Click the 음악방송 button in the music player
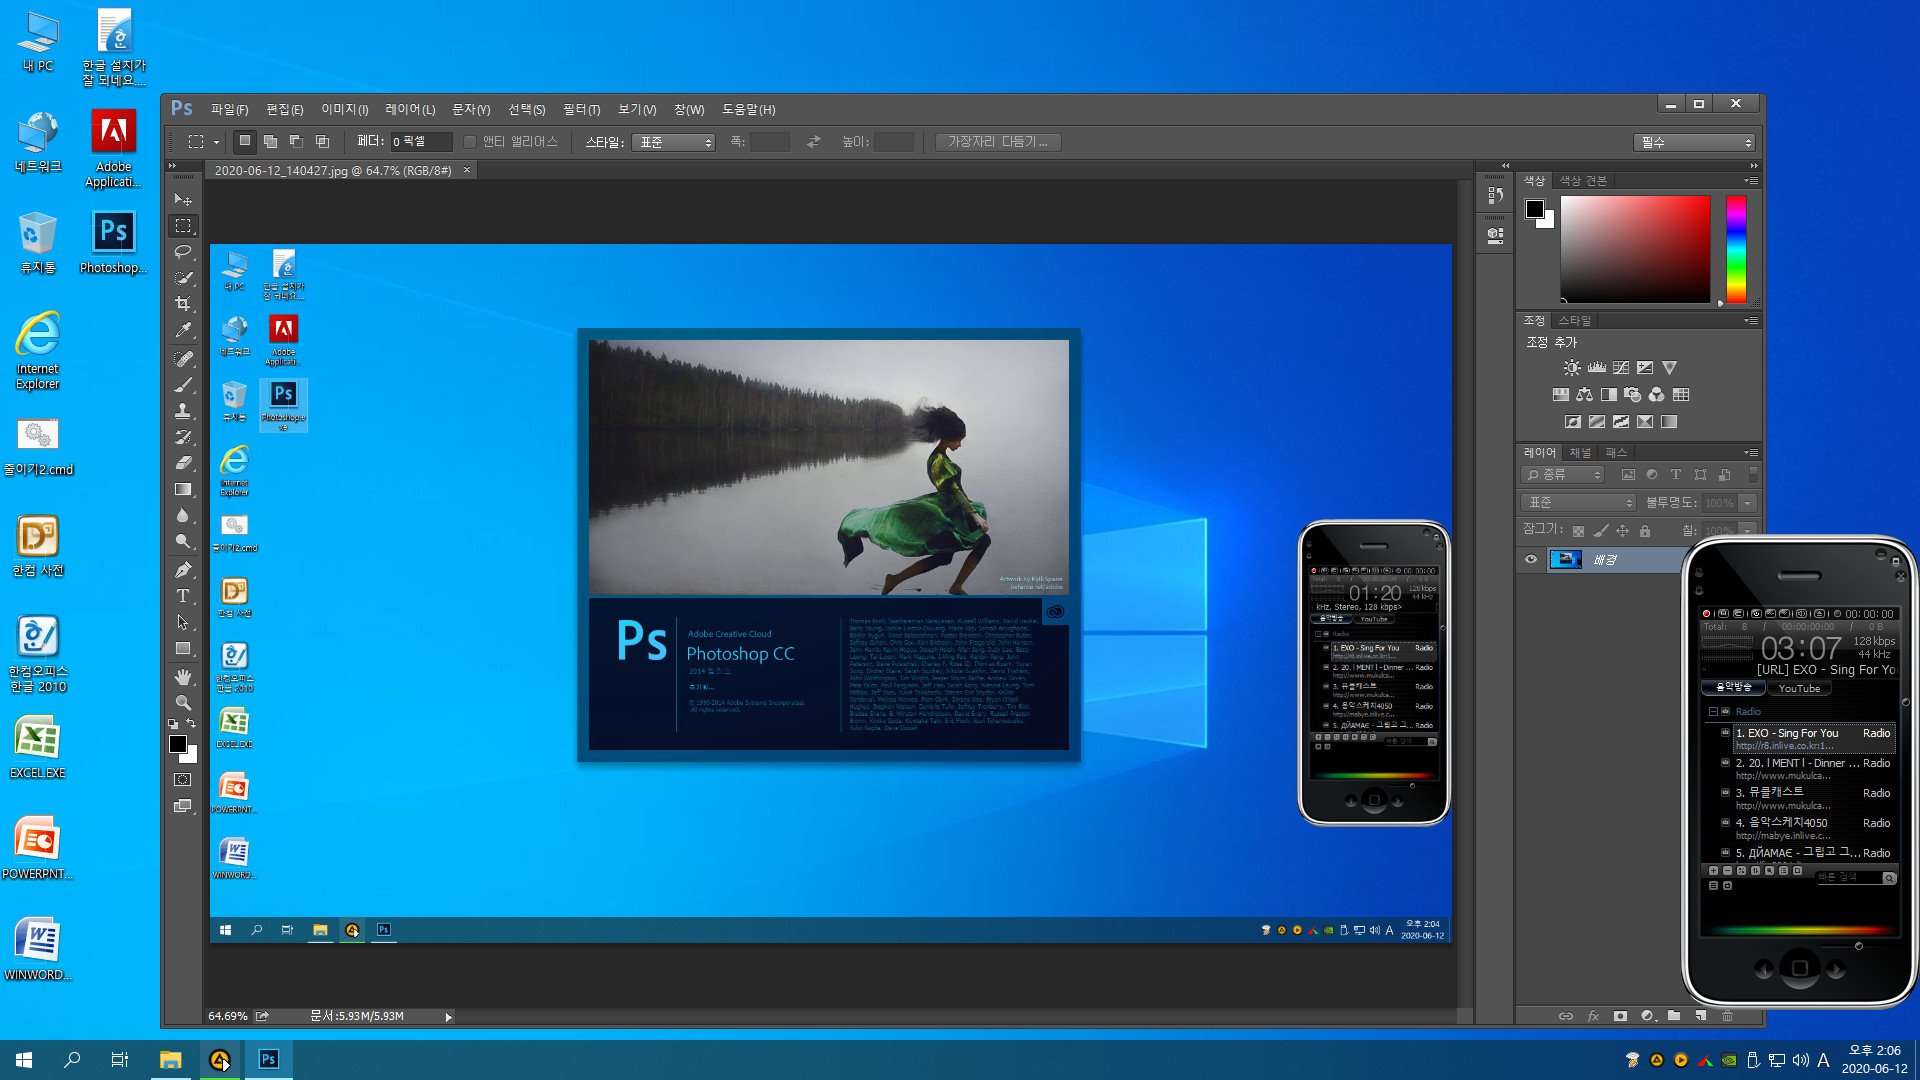 point(1734,688)
